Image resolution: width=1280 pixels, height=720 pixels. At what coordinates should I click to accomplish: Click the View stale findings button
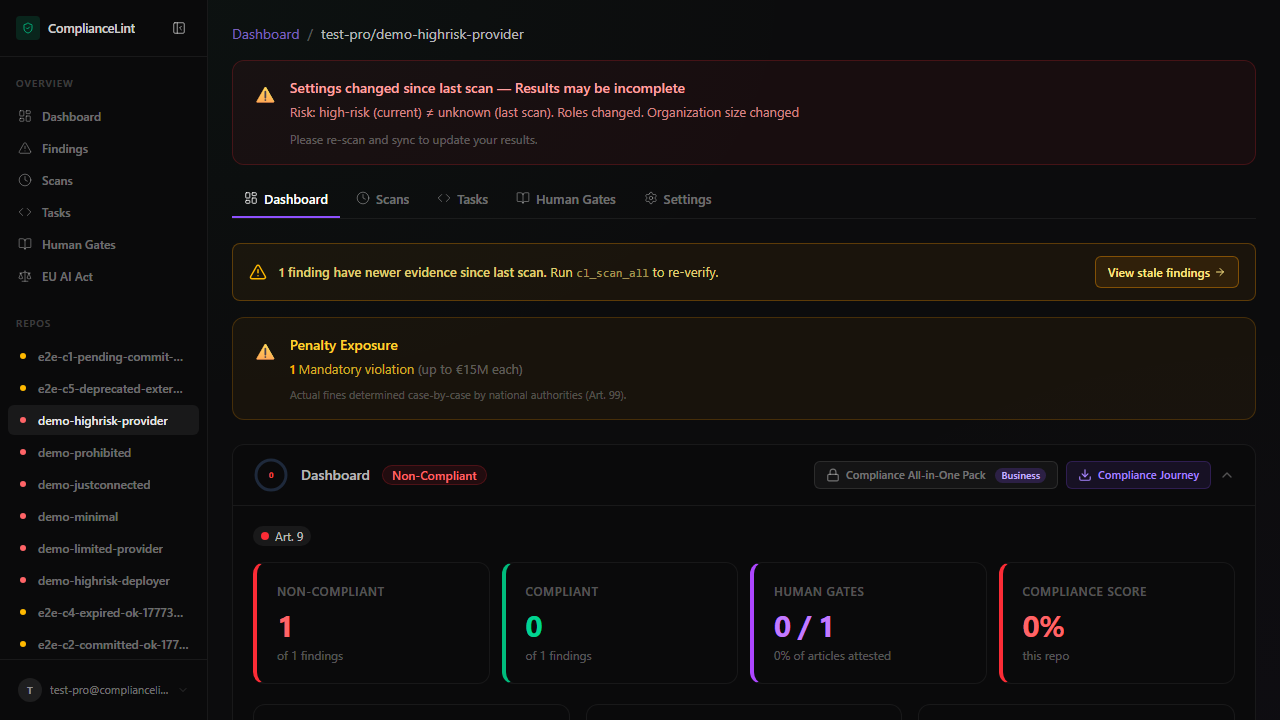[1166, 273]
